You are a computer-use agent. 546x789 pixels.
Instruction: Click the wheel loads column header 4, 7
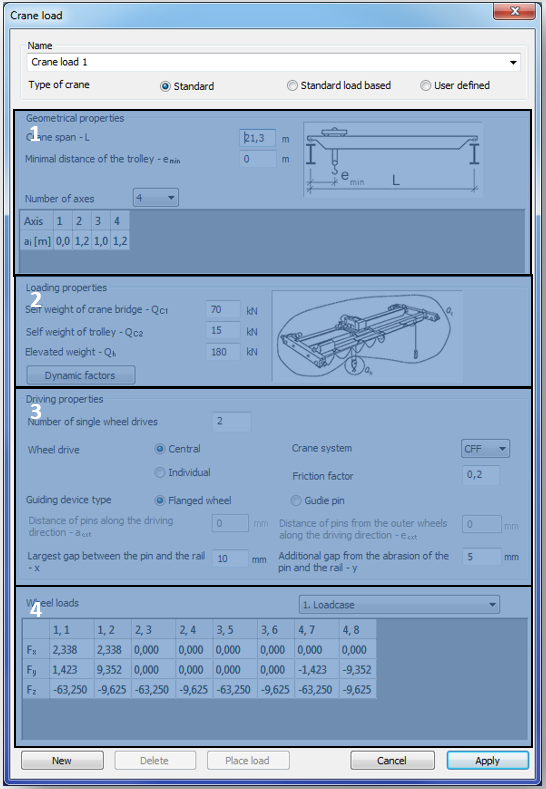click(x=317, y=629)
